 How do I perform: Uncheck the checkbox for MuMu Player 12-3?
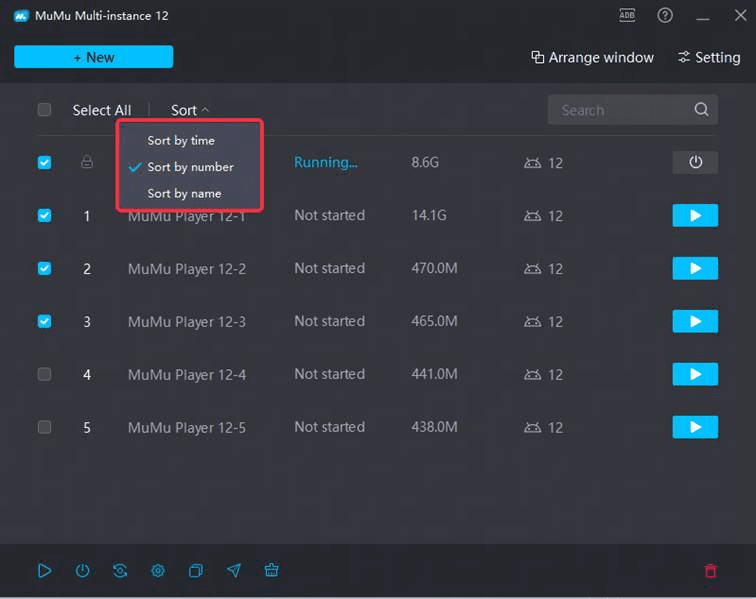[44, 321]
